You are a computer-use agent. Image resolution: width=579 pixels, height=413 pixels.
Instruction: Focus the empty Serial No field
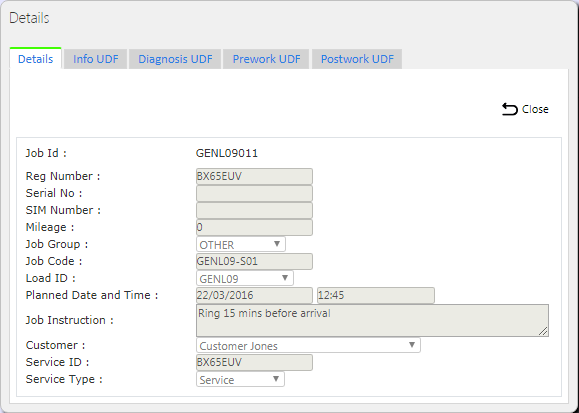(x=254, y=194)
